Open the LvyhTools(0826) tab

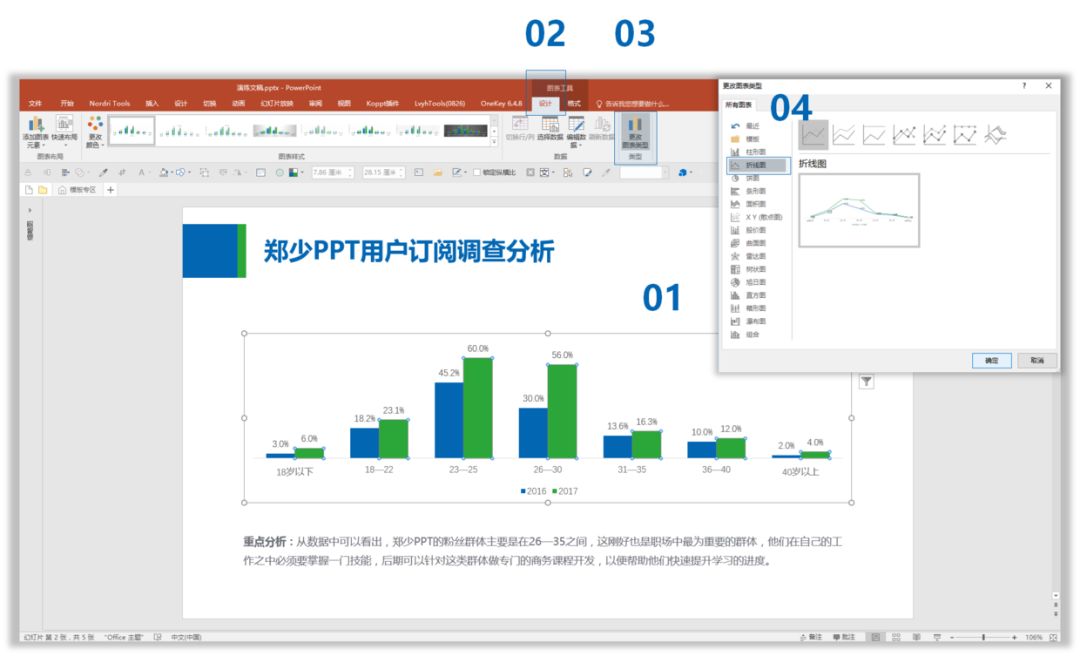click(x=439, y=104)
